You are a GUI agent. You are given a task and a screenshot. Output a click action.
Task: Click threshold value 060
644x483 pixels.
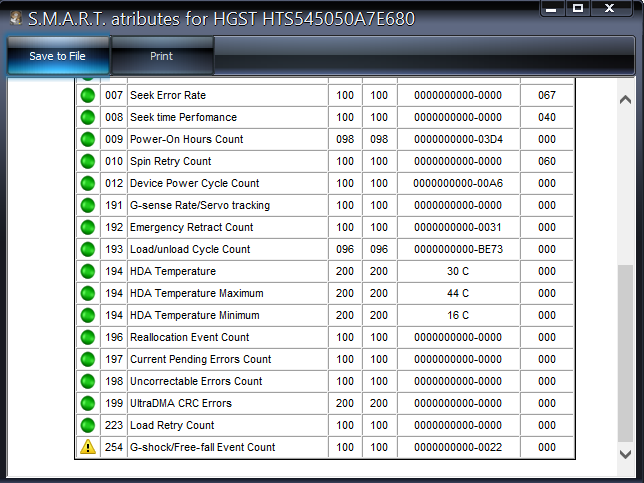(547, 161)
